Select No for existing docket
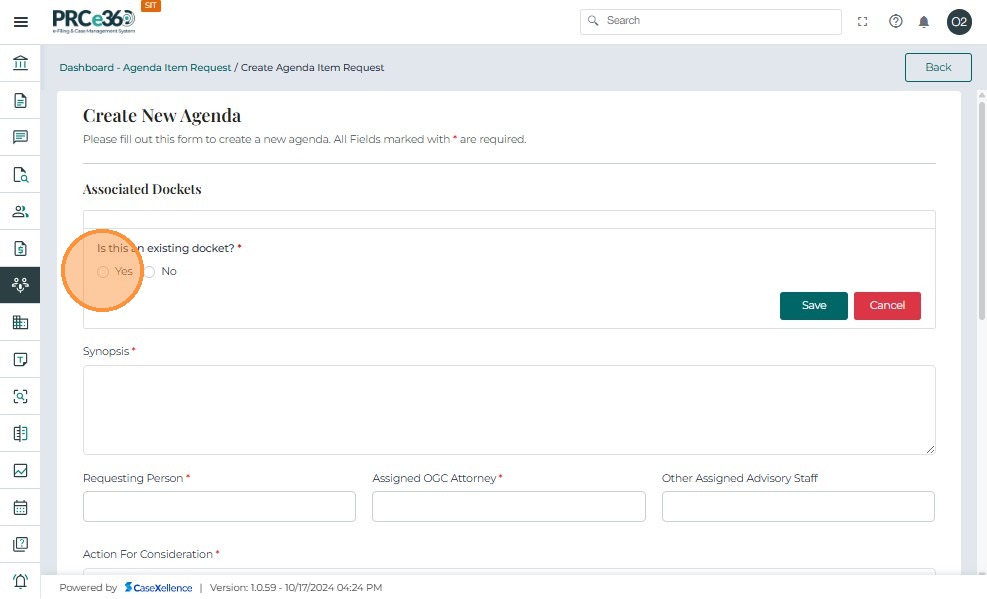The width and height of the screenshot is (987, 599). click(149, 272)
